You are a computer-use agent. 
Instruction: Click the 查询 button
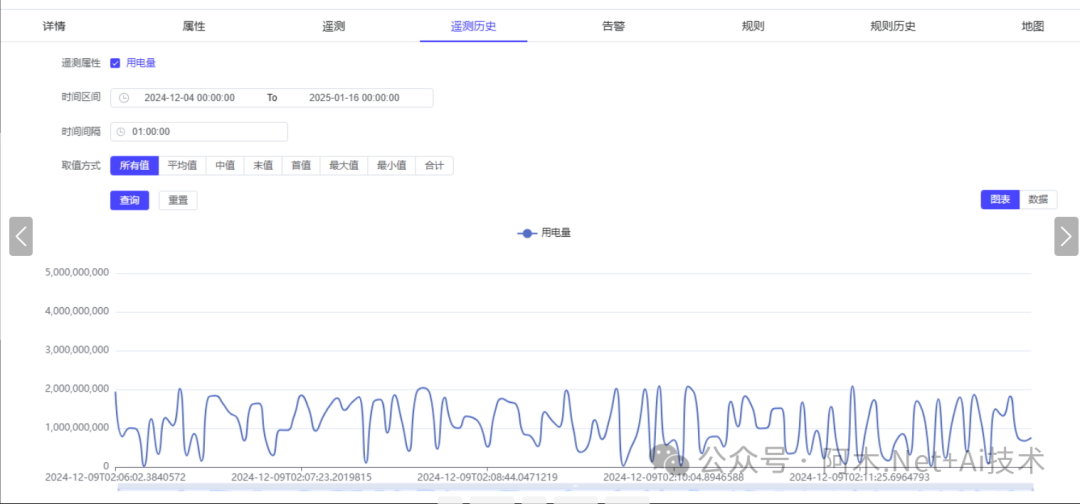click(x=129, y=200)
